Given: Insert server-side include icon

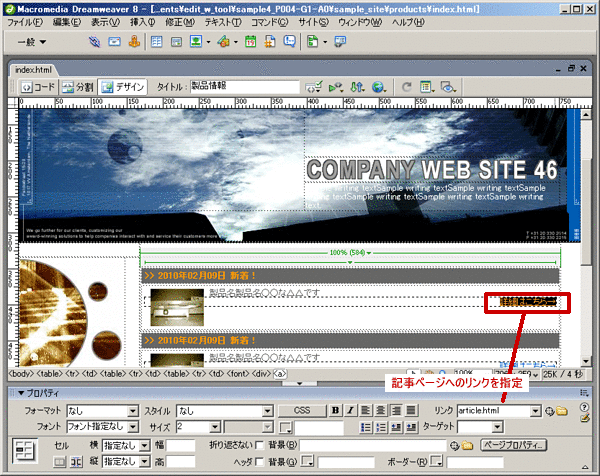Looking at the screenshot, I should [x=270, y=41].
